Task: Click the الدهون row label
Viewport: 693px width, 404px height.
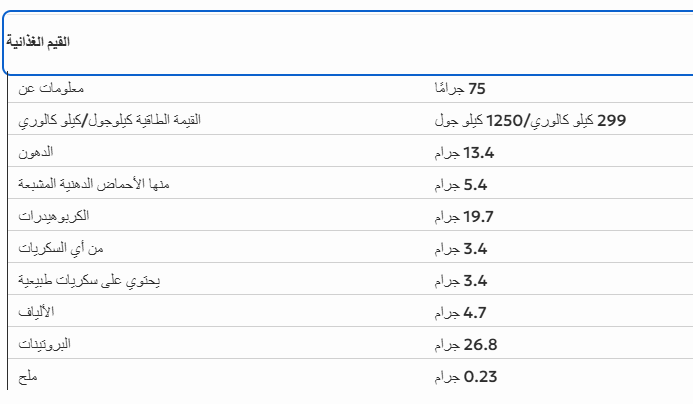Action: click(x=36, y=153)
